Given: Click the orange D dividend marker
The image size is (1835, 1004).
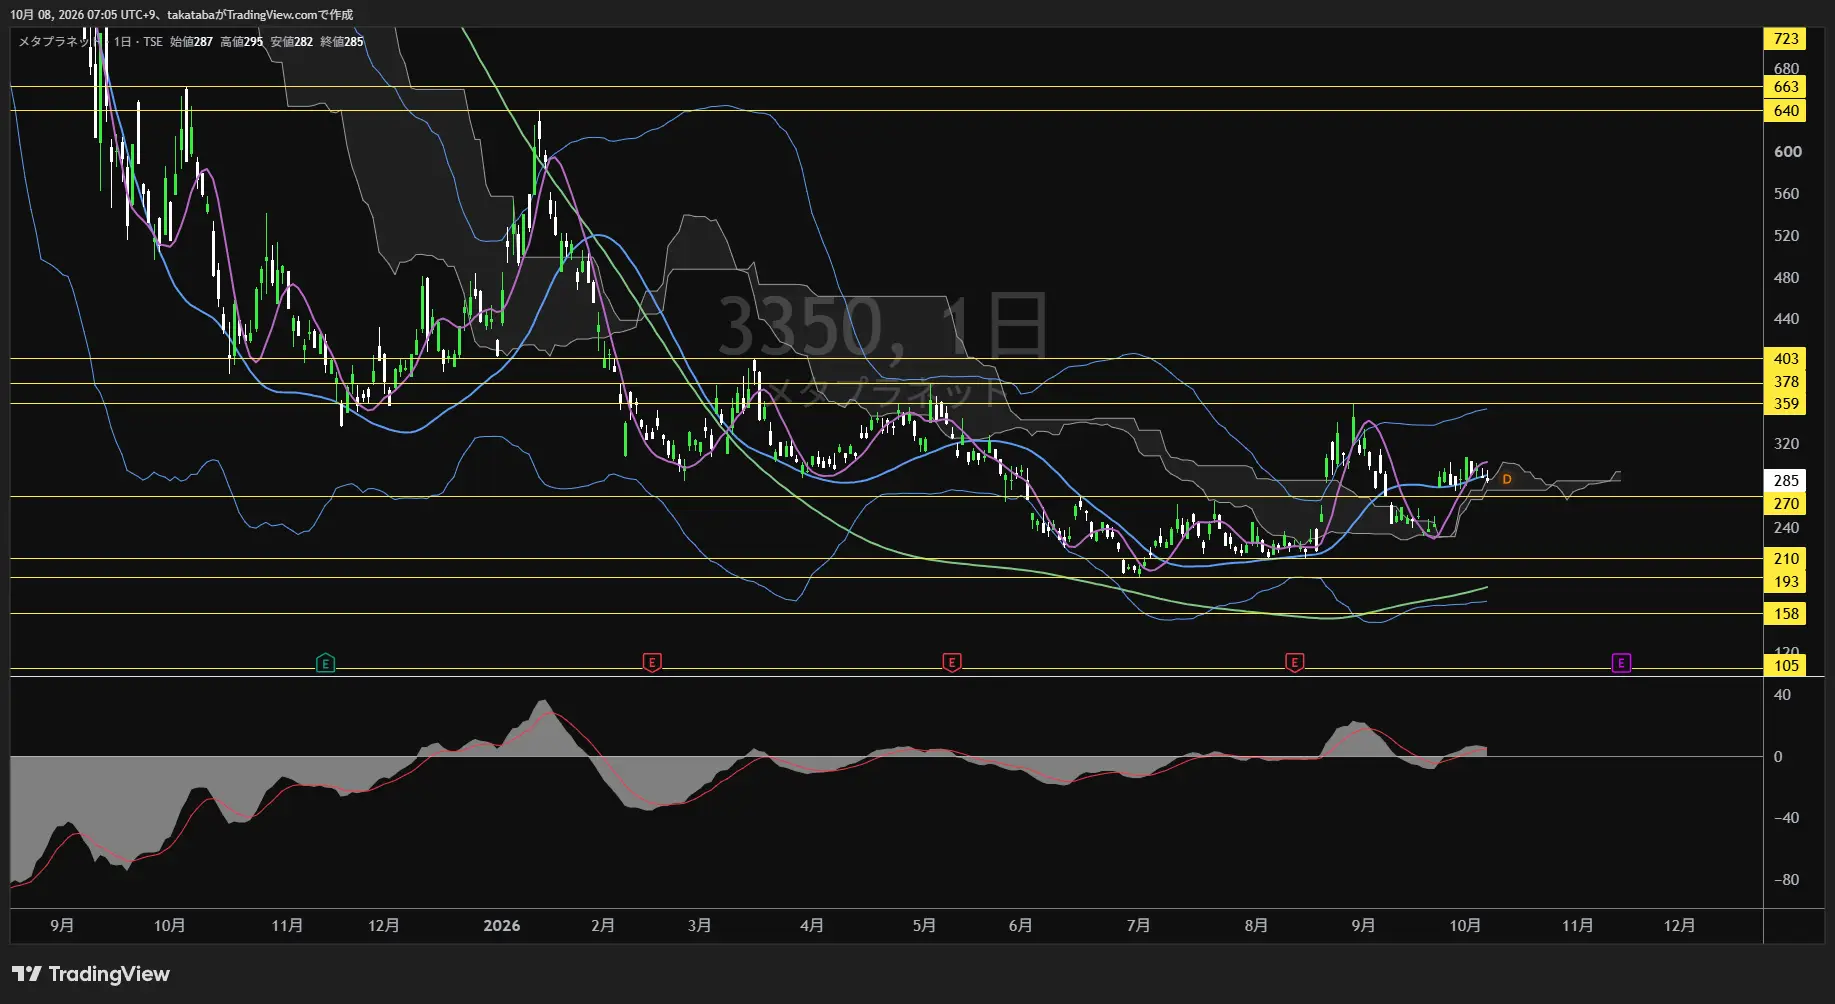Looking at the screenshot, I should click(1507, 480).
